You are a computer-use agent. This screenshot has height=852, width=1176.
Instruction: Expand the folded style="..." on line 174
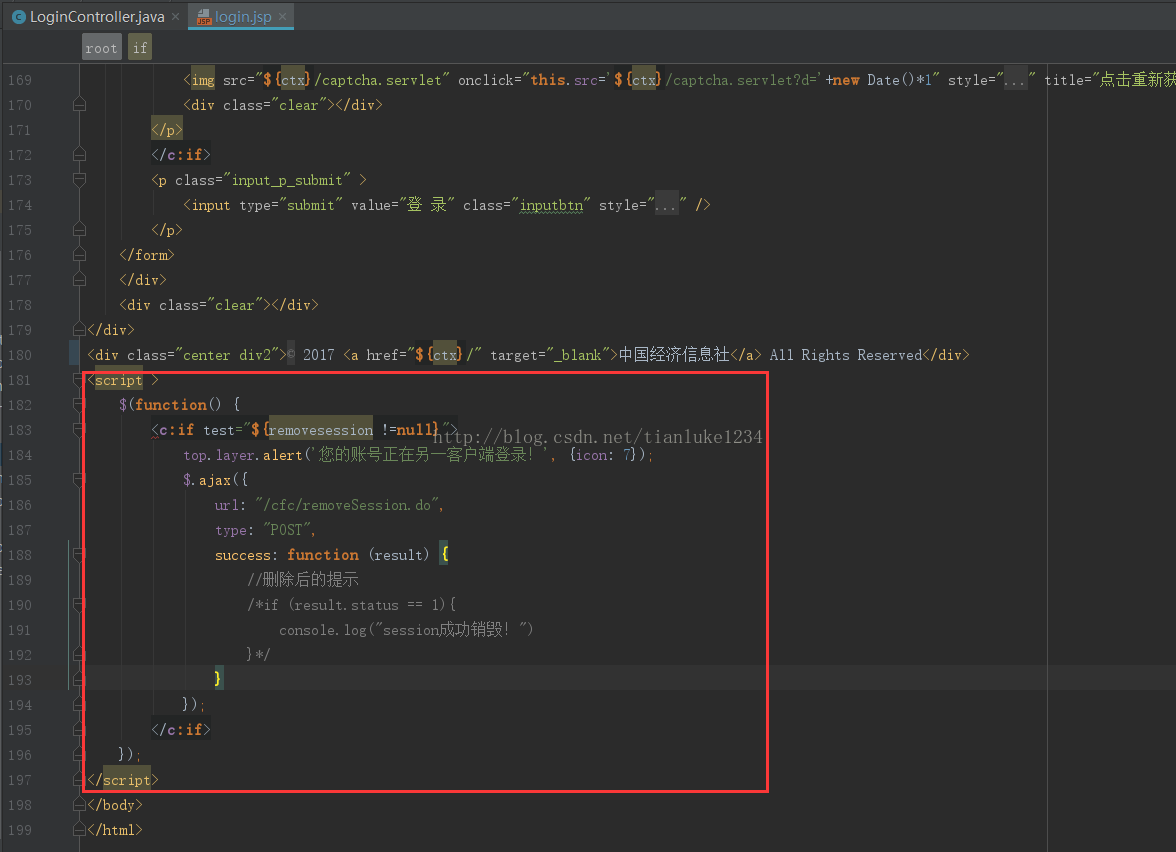[667, 205]
